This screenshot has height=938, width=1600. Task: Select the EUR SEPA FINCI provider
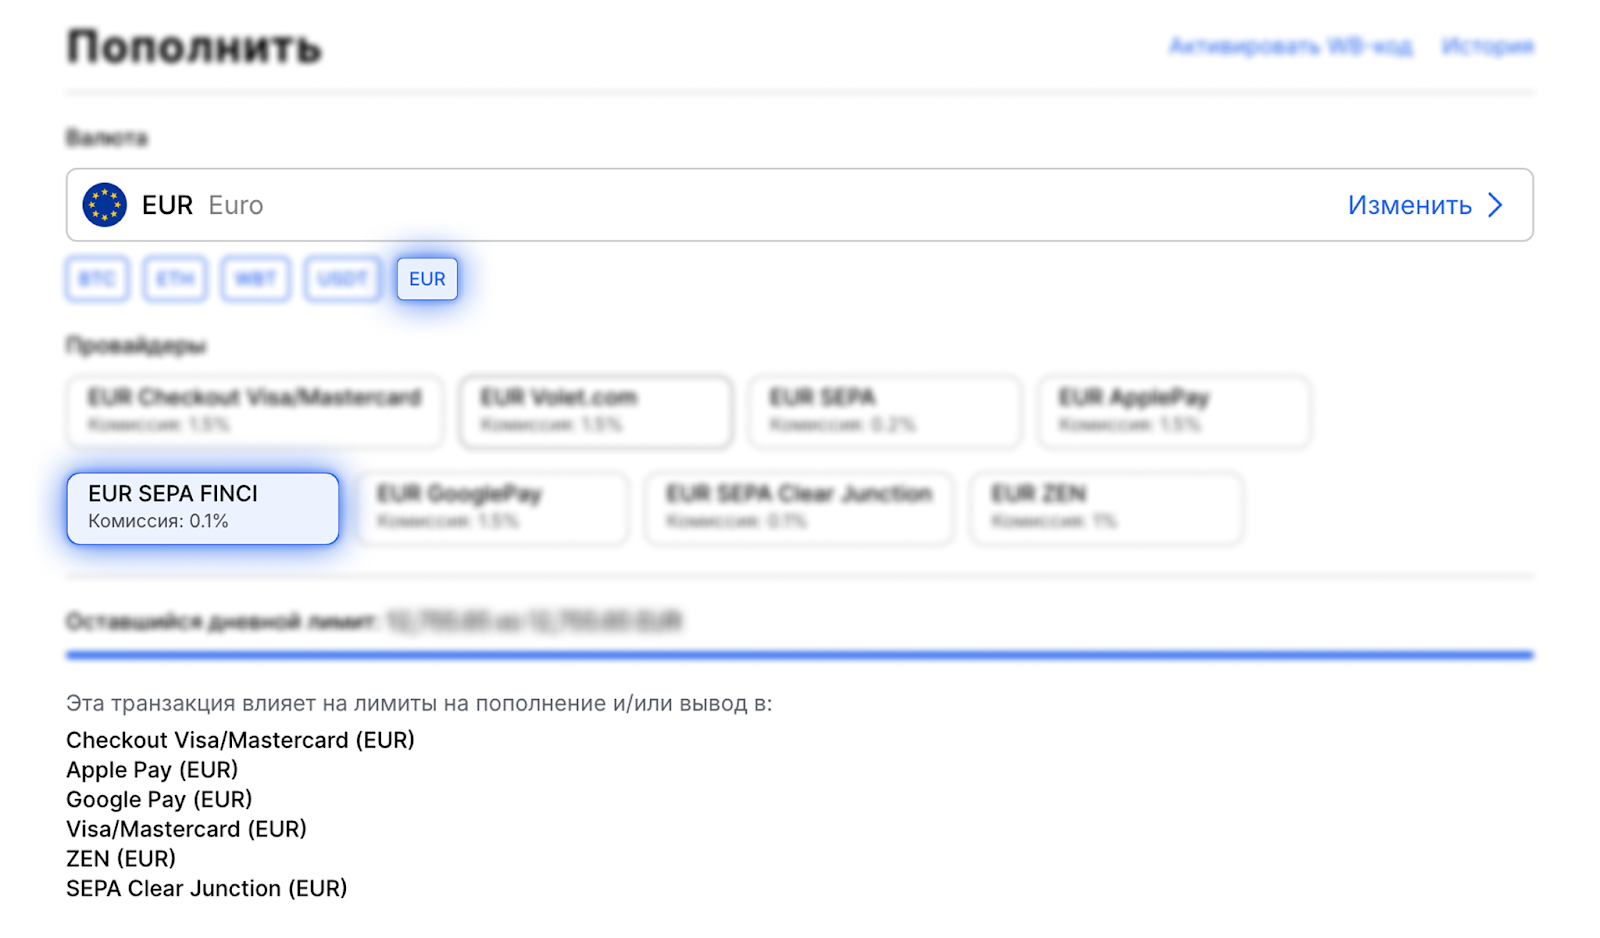click(203, 508)
